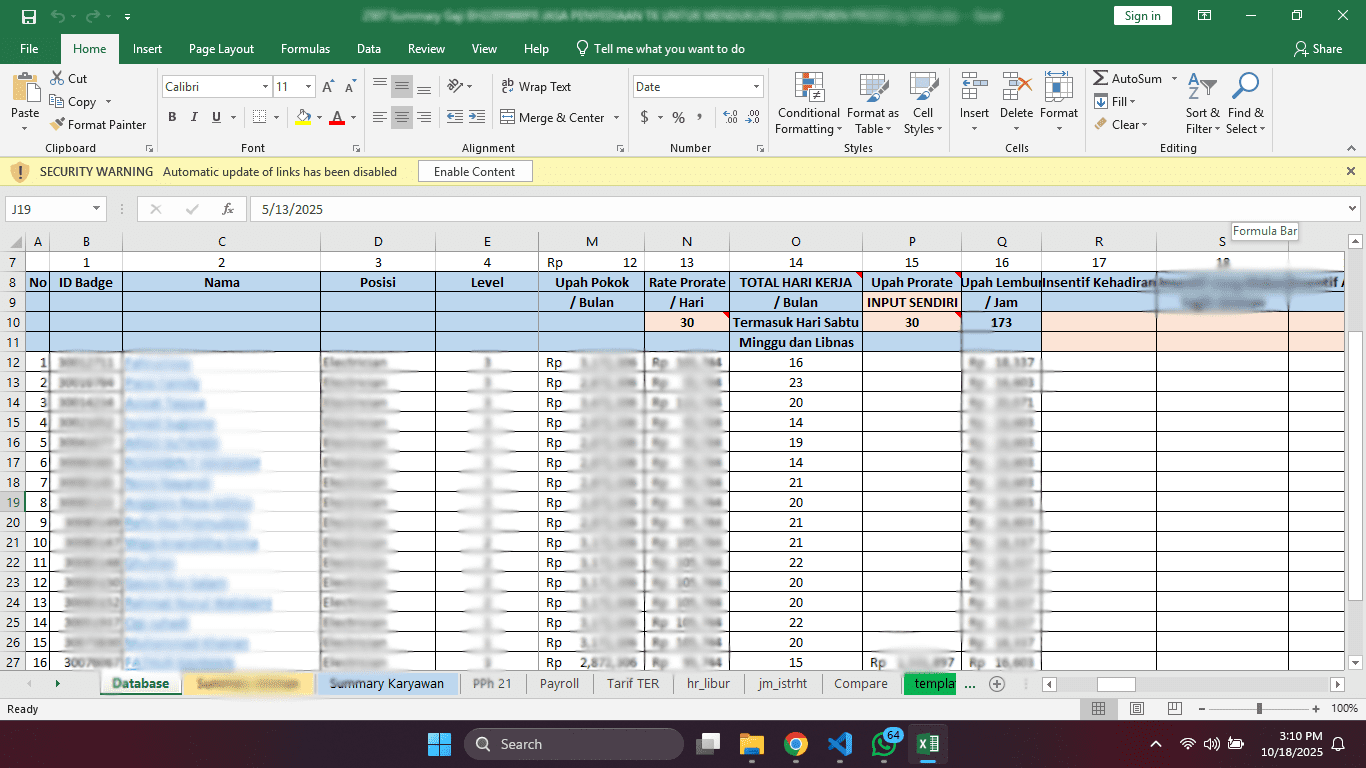Click the Enable Content button
The image size is (1366, 768).
coord(474,172)
